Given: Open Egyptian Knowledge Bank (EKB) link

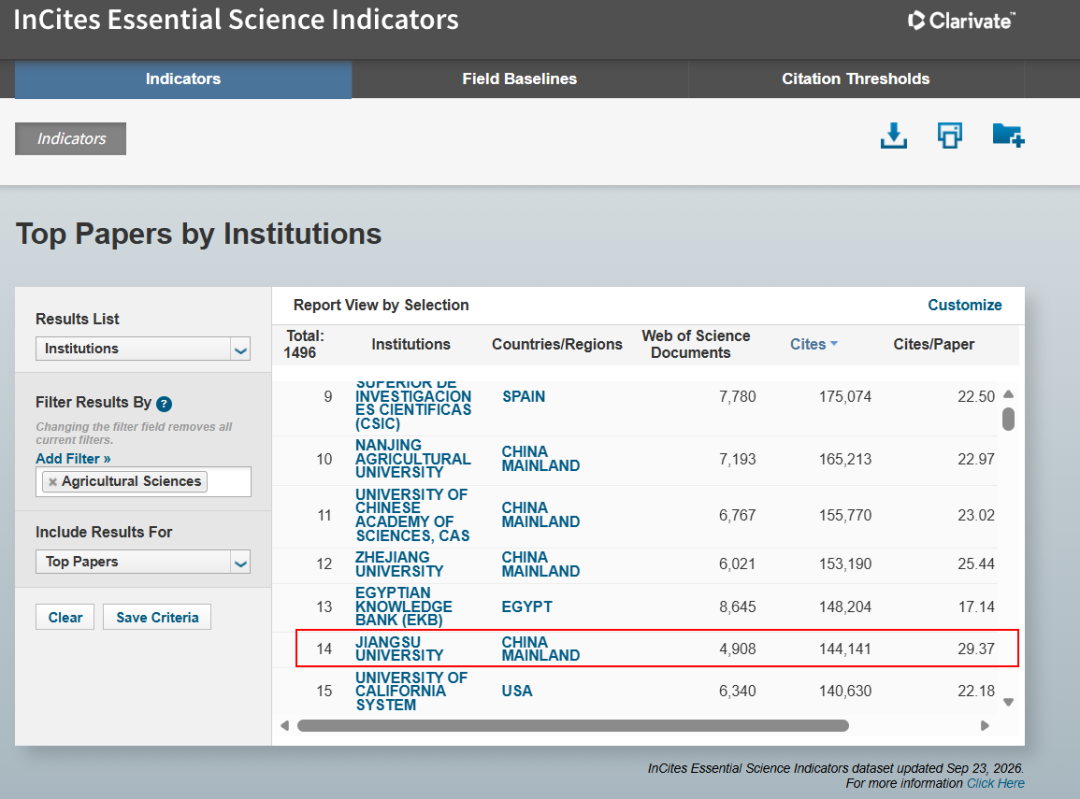Looking at the screenshot, I should pos(404,607).
